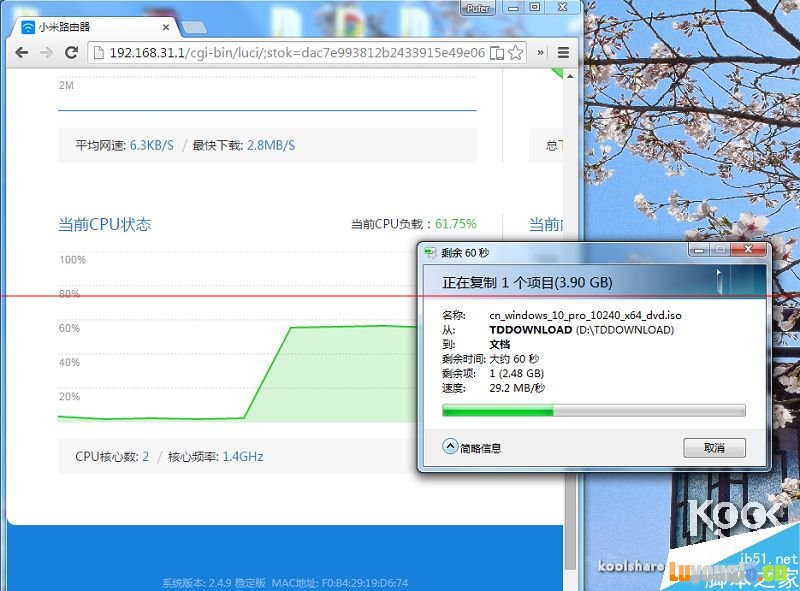The width and height of the screenshot is (800, 591).
Task: Click the copy dialog title bar icon
Action: click(430, 252)
